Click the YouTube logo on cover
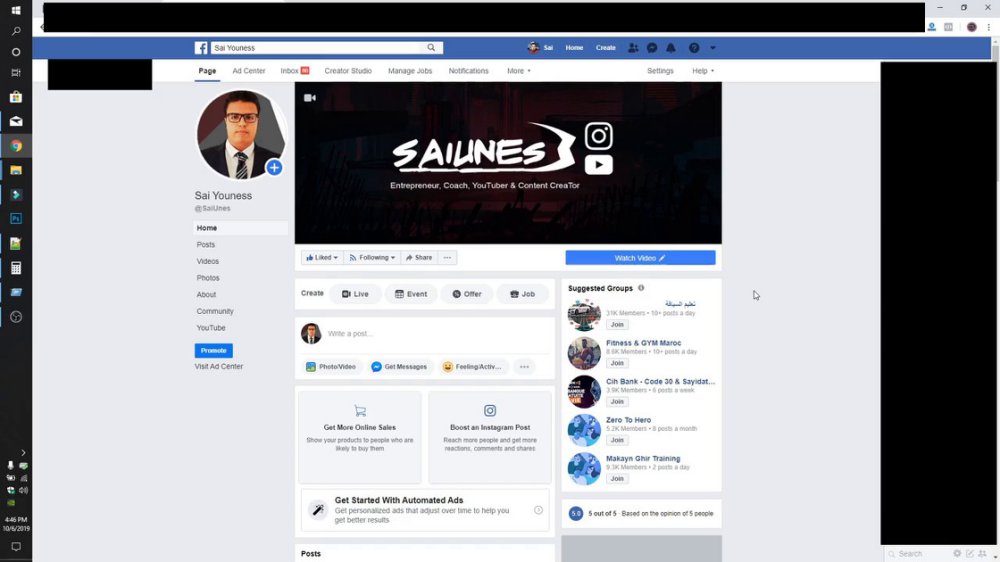The image size is (1000, 562). click(x=598, y=165)
